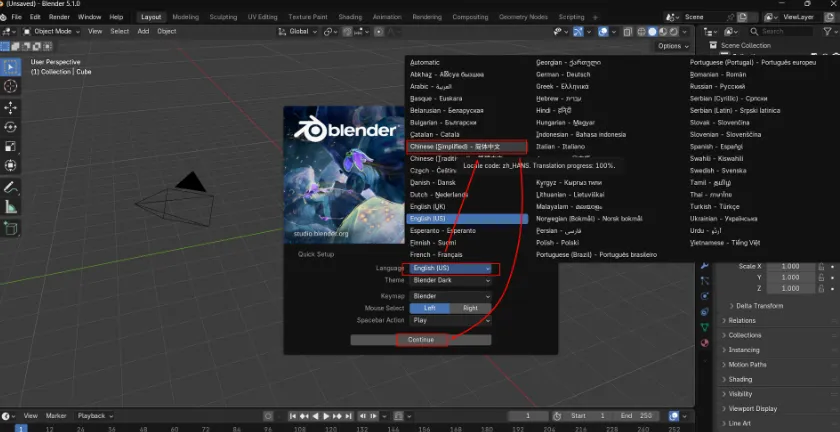Toggle preview range stopwatch icon
Screen dimensions: 840x432
tap(557, 416)
